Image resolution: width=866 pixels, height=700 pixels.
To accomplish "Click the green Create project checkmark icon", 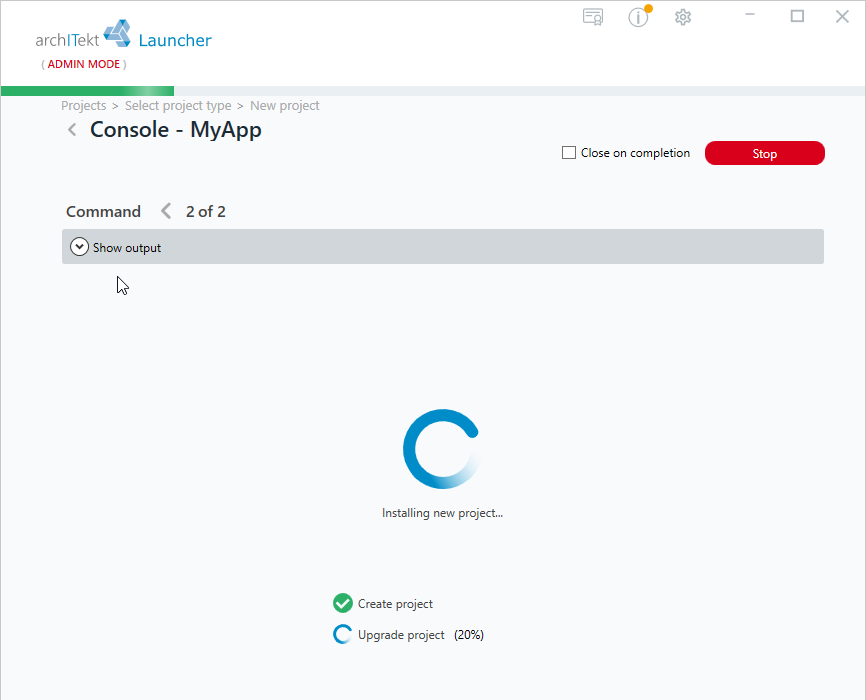I will point(342,603).
